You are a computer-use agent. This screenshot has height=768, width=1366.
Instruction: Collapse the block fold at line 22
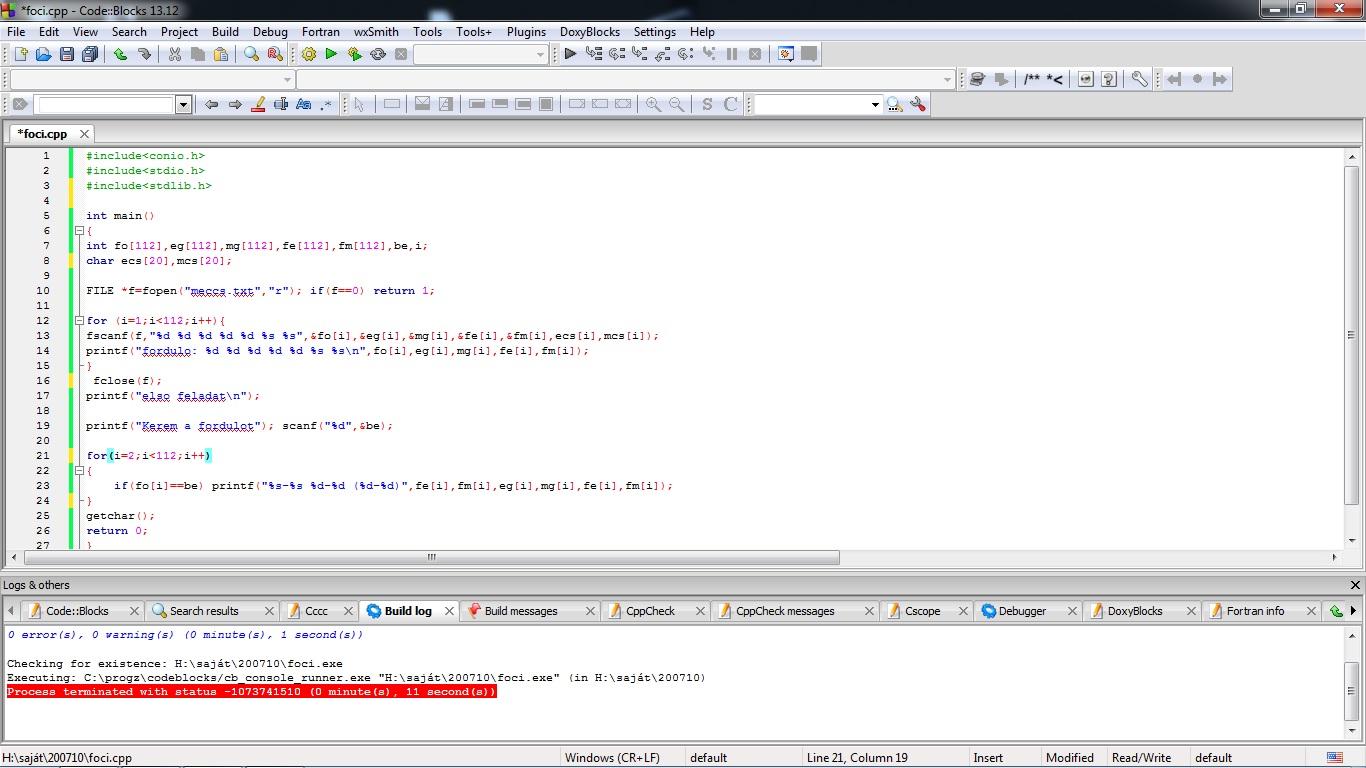(x=78, y=471)
